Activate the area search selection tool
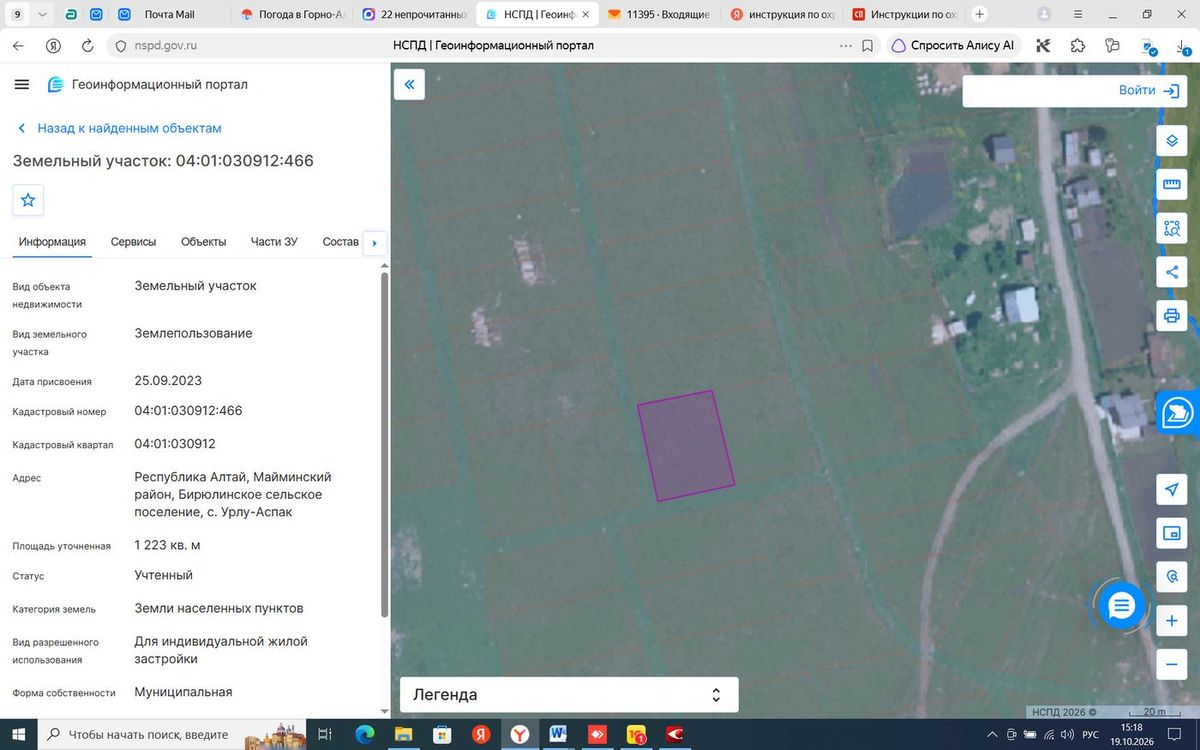The image size is (1200, 750). pos(1172,229)
